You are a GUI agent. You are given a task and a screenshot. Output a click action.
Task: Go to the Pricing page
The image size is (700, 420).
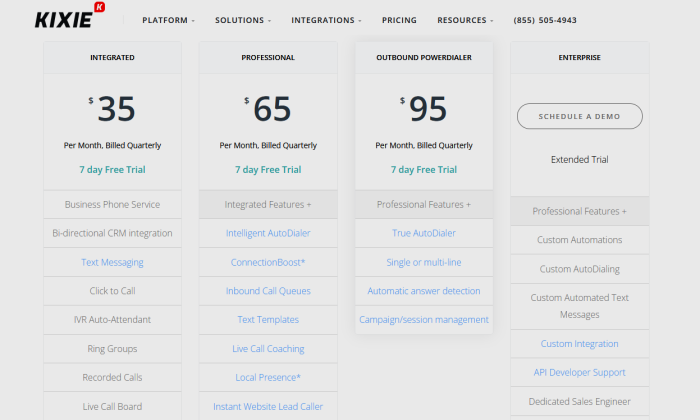coord(399,20)
